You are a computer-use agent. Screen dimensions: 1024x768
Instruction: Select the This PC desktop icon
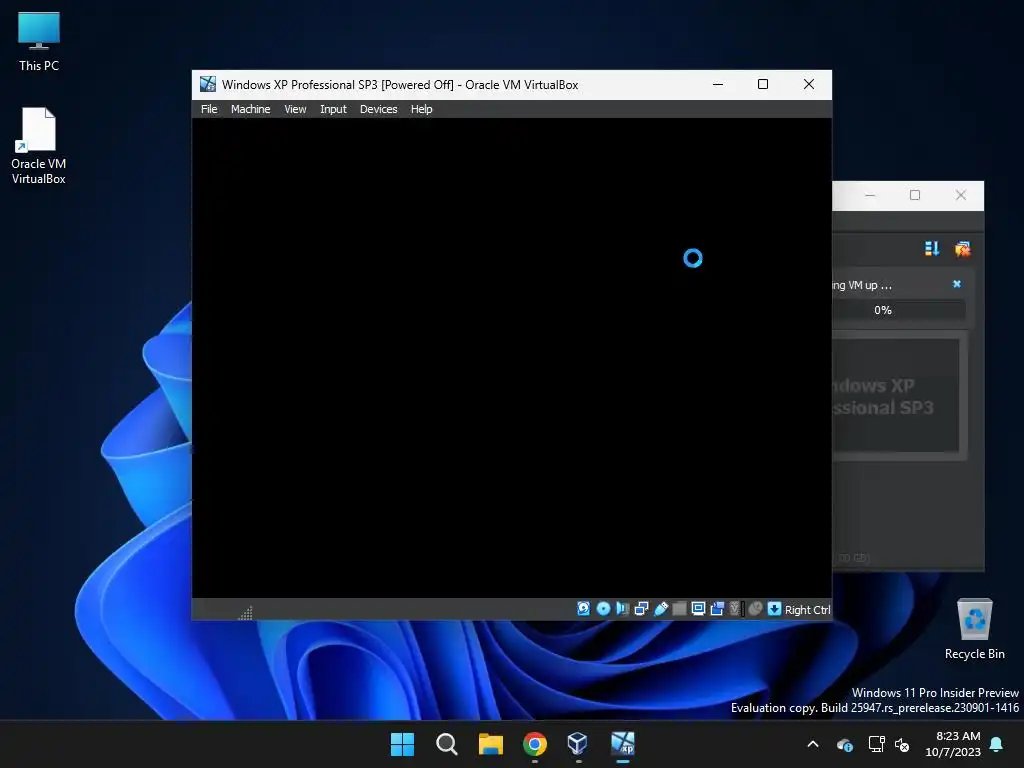coord(39,41)
